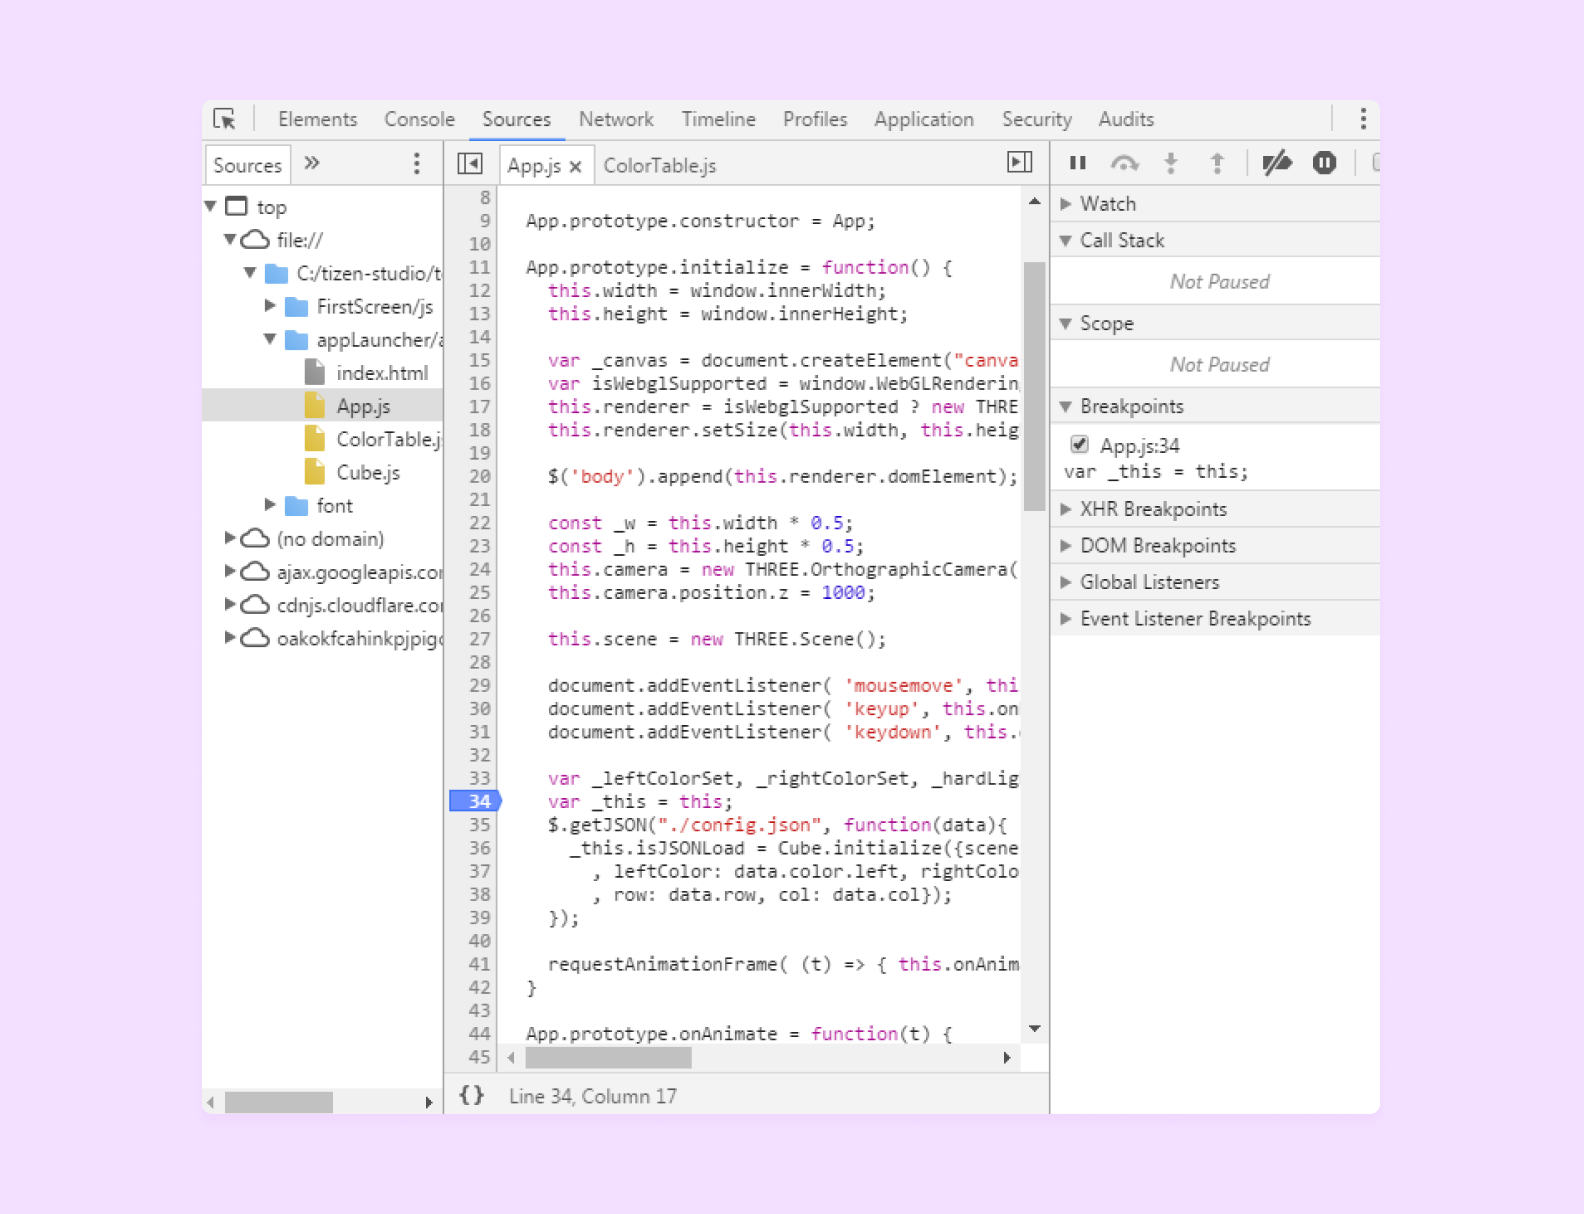Expand the cdnjs.cloudflare.com node
This screenshot has height=1214, width=1584.
click(x=230, y=604)
